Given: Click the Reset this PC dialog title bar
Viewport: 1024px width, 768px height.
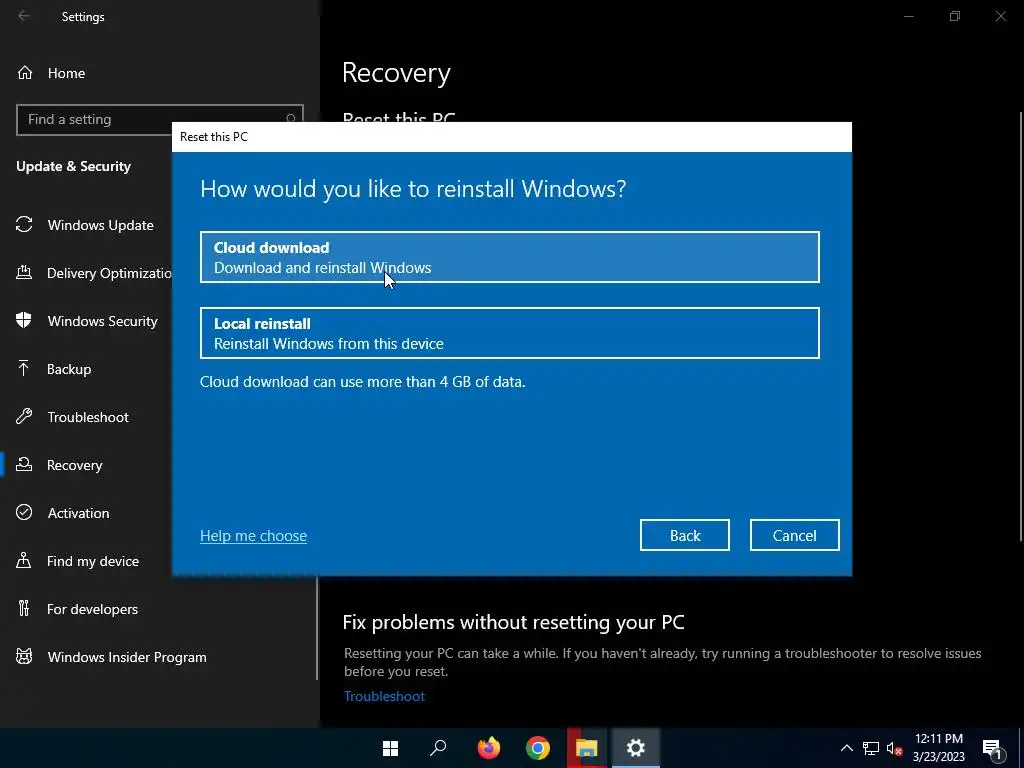Looking at the screenshot, I should click(x=511, y=136).
